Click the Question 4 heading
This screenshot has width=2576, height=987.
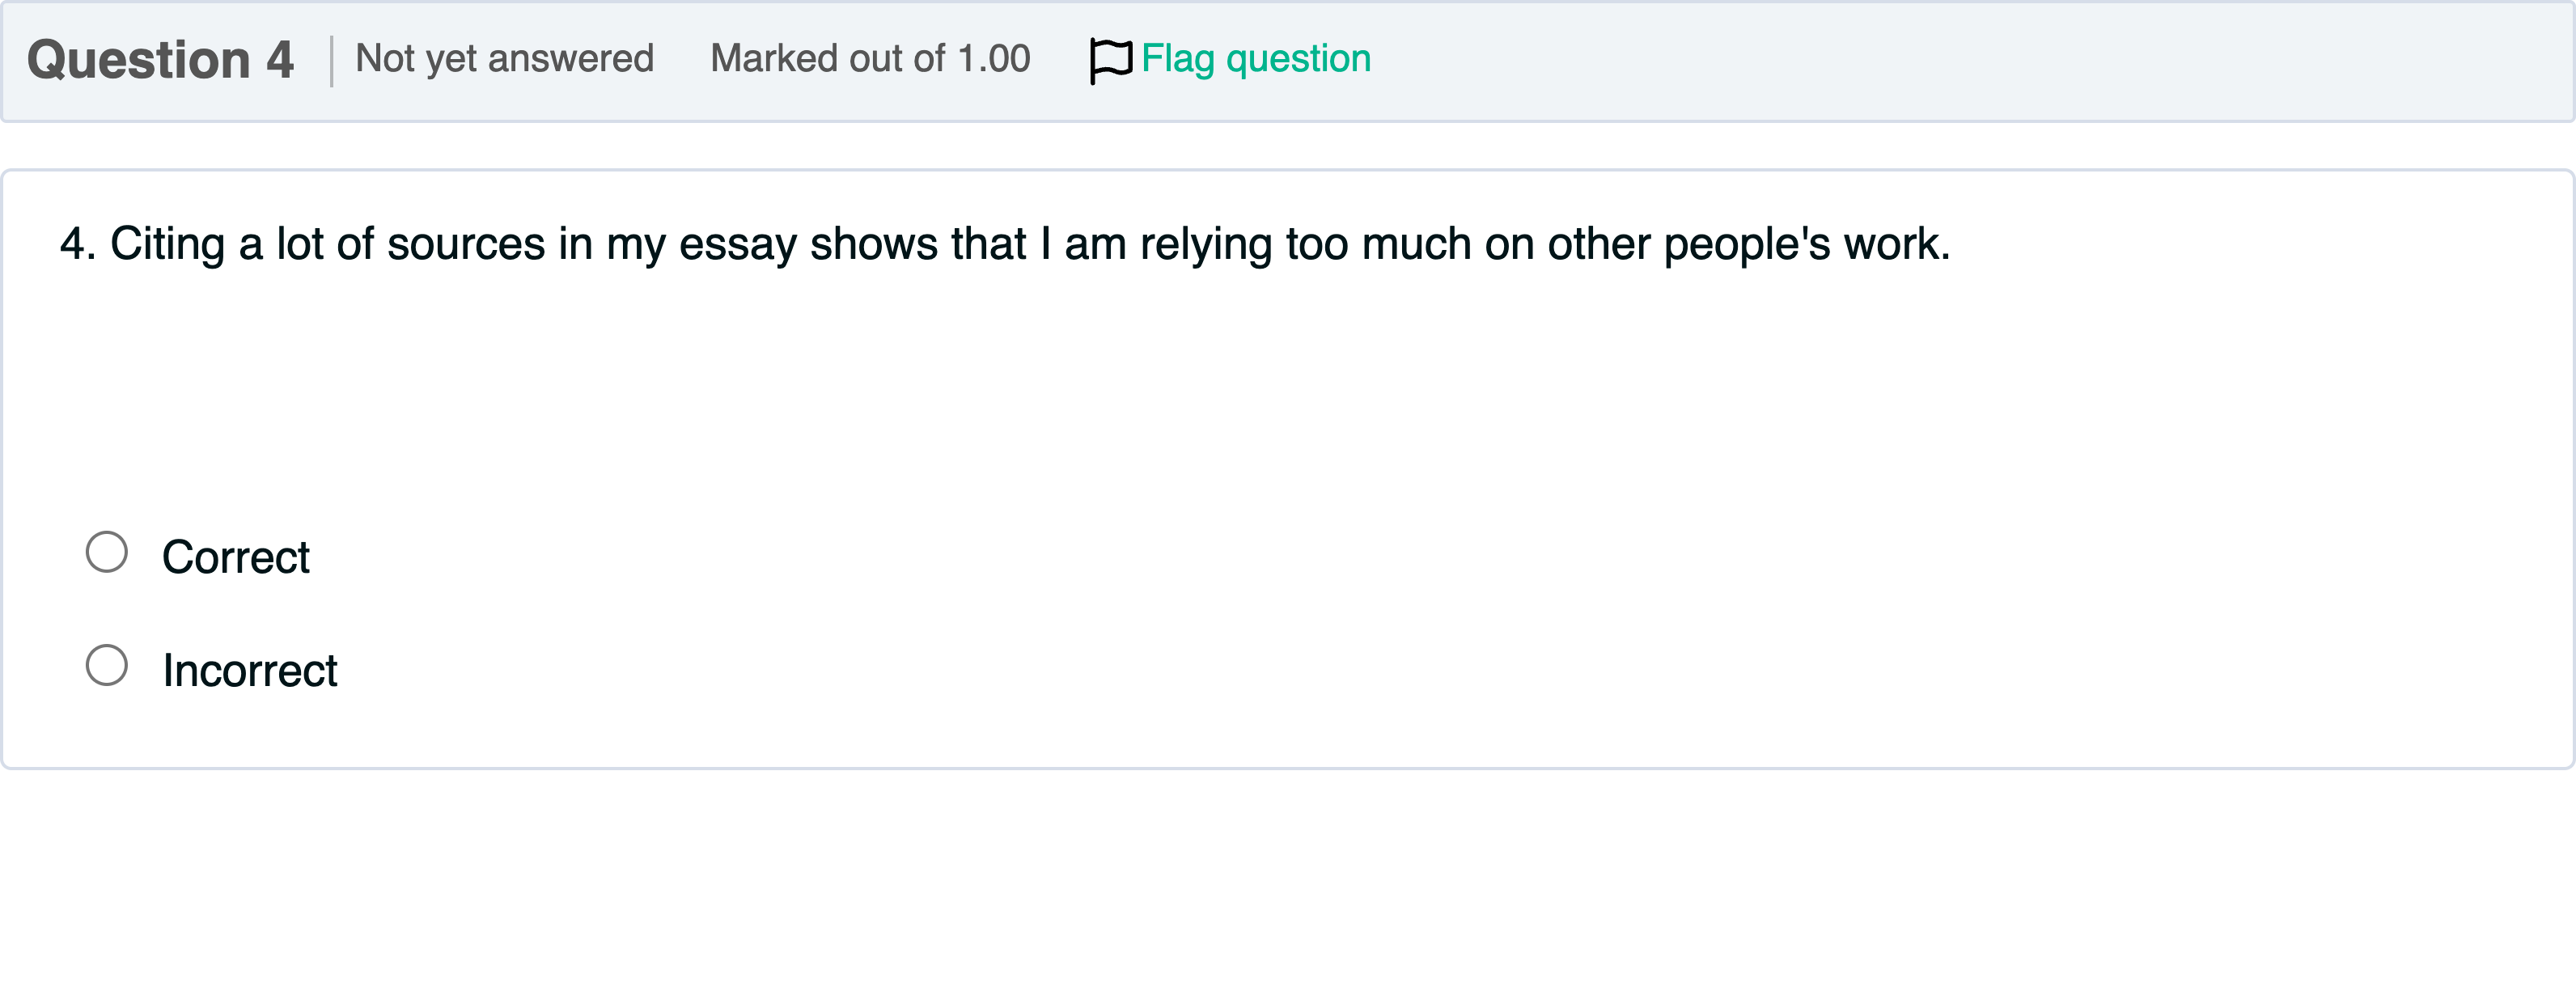(160, 60)
